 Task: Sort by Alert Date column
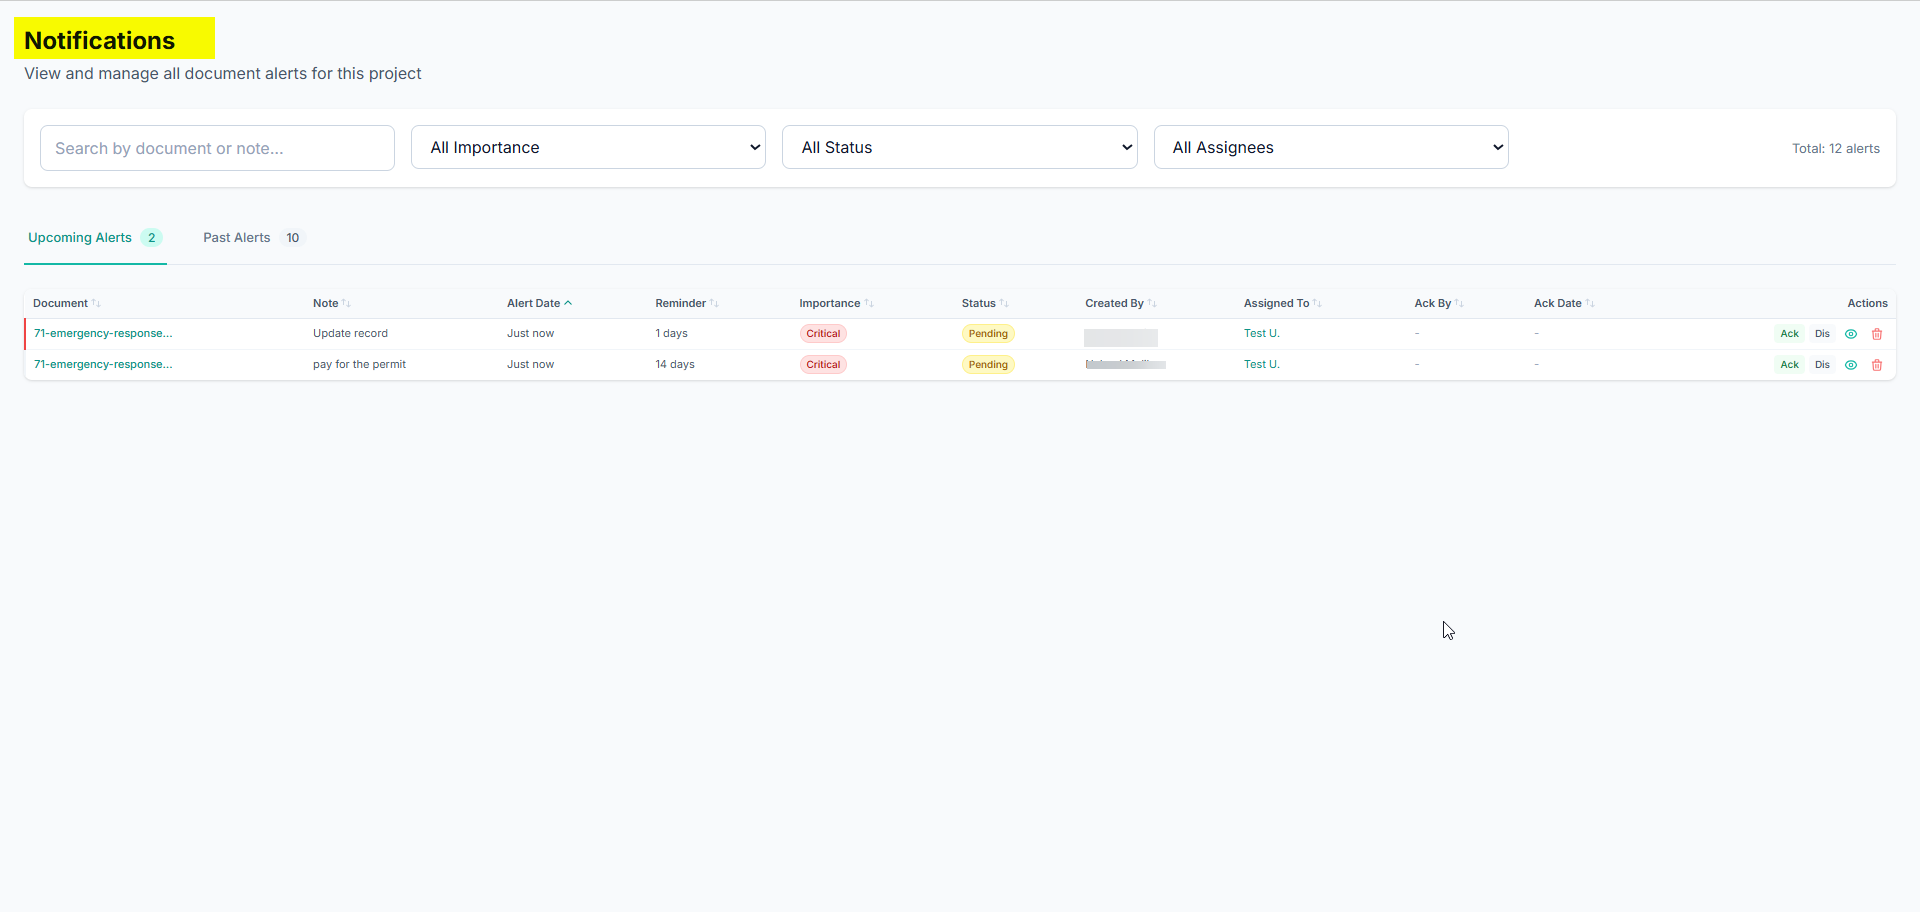(x=539, y=303)
